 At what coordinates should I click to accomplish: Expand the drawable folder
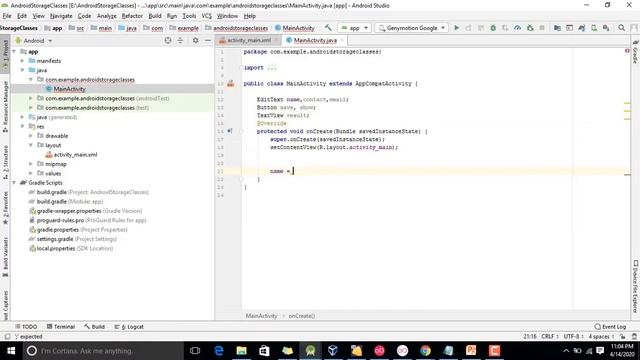click(31, 136)
